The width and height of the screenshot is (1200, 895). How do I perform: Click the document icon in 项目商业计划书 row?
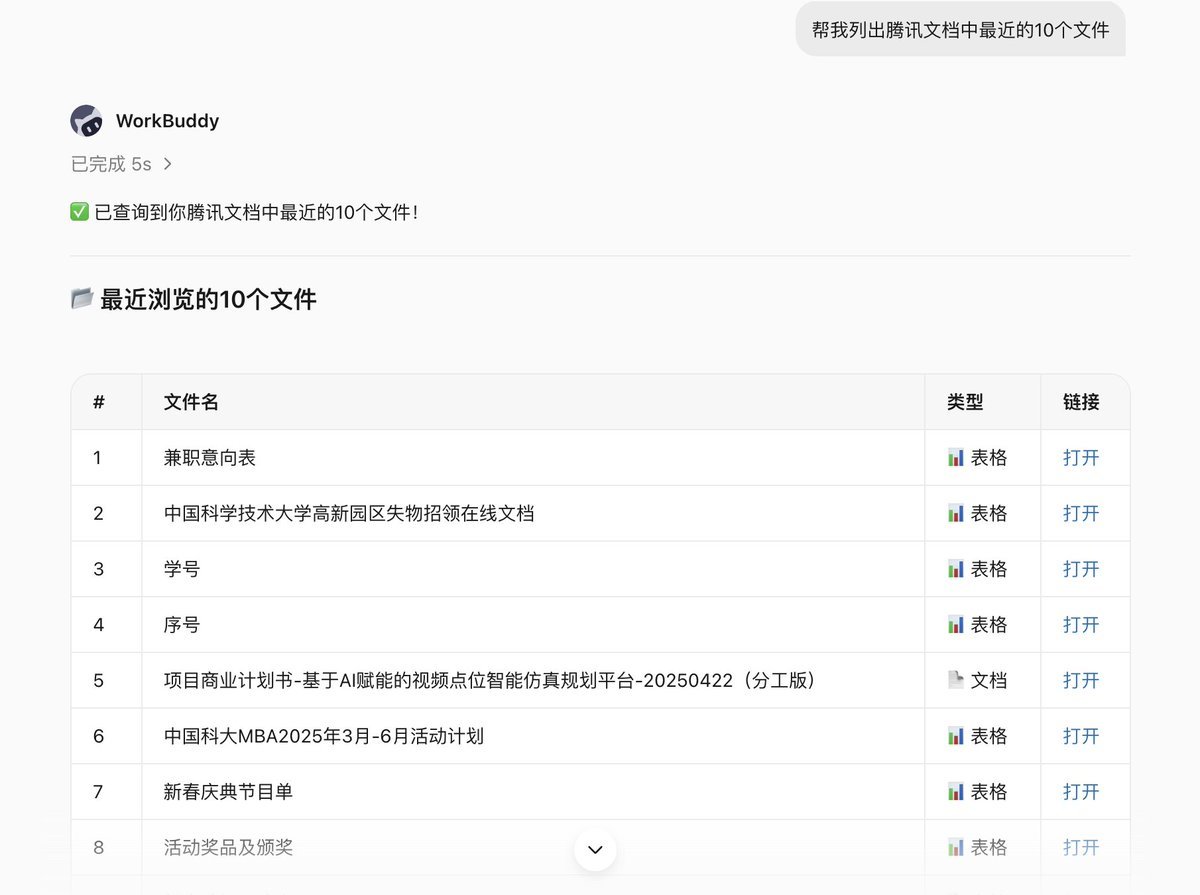pyautogui.click(x=956, y=680)
